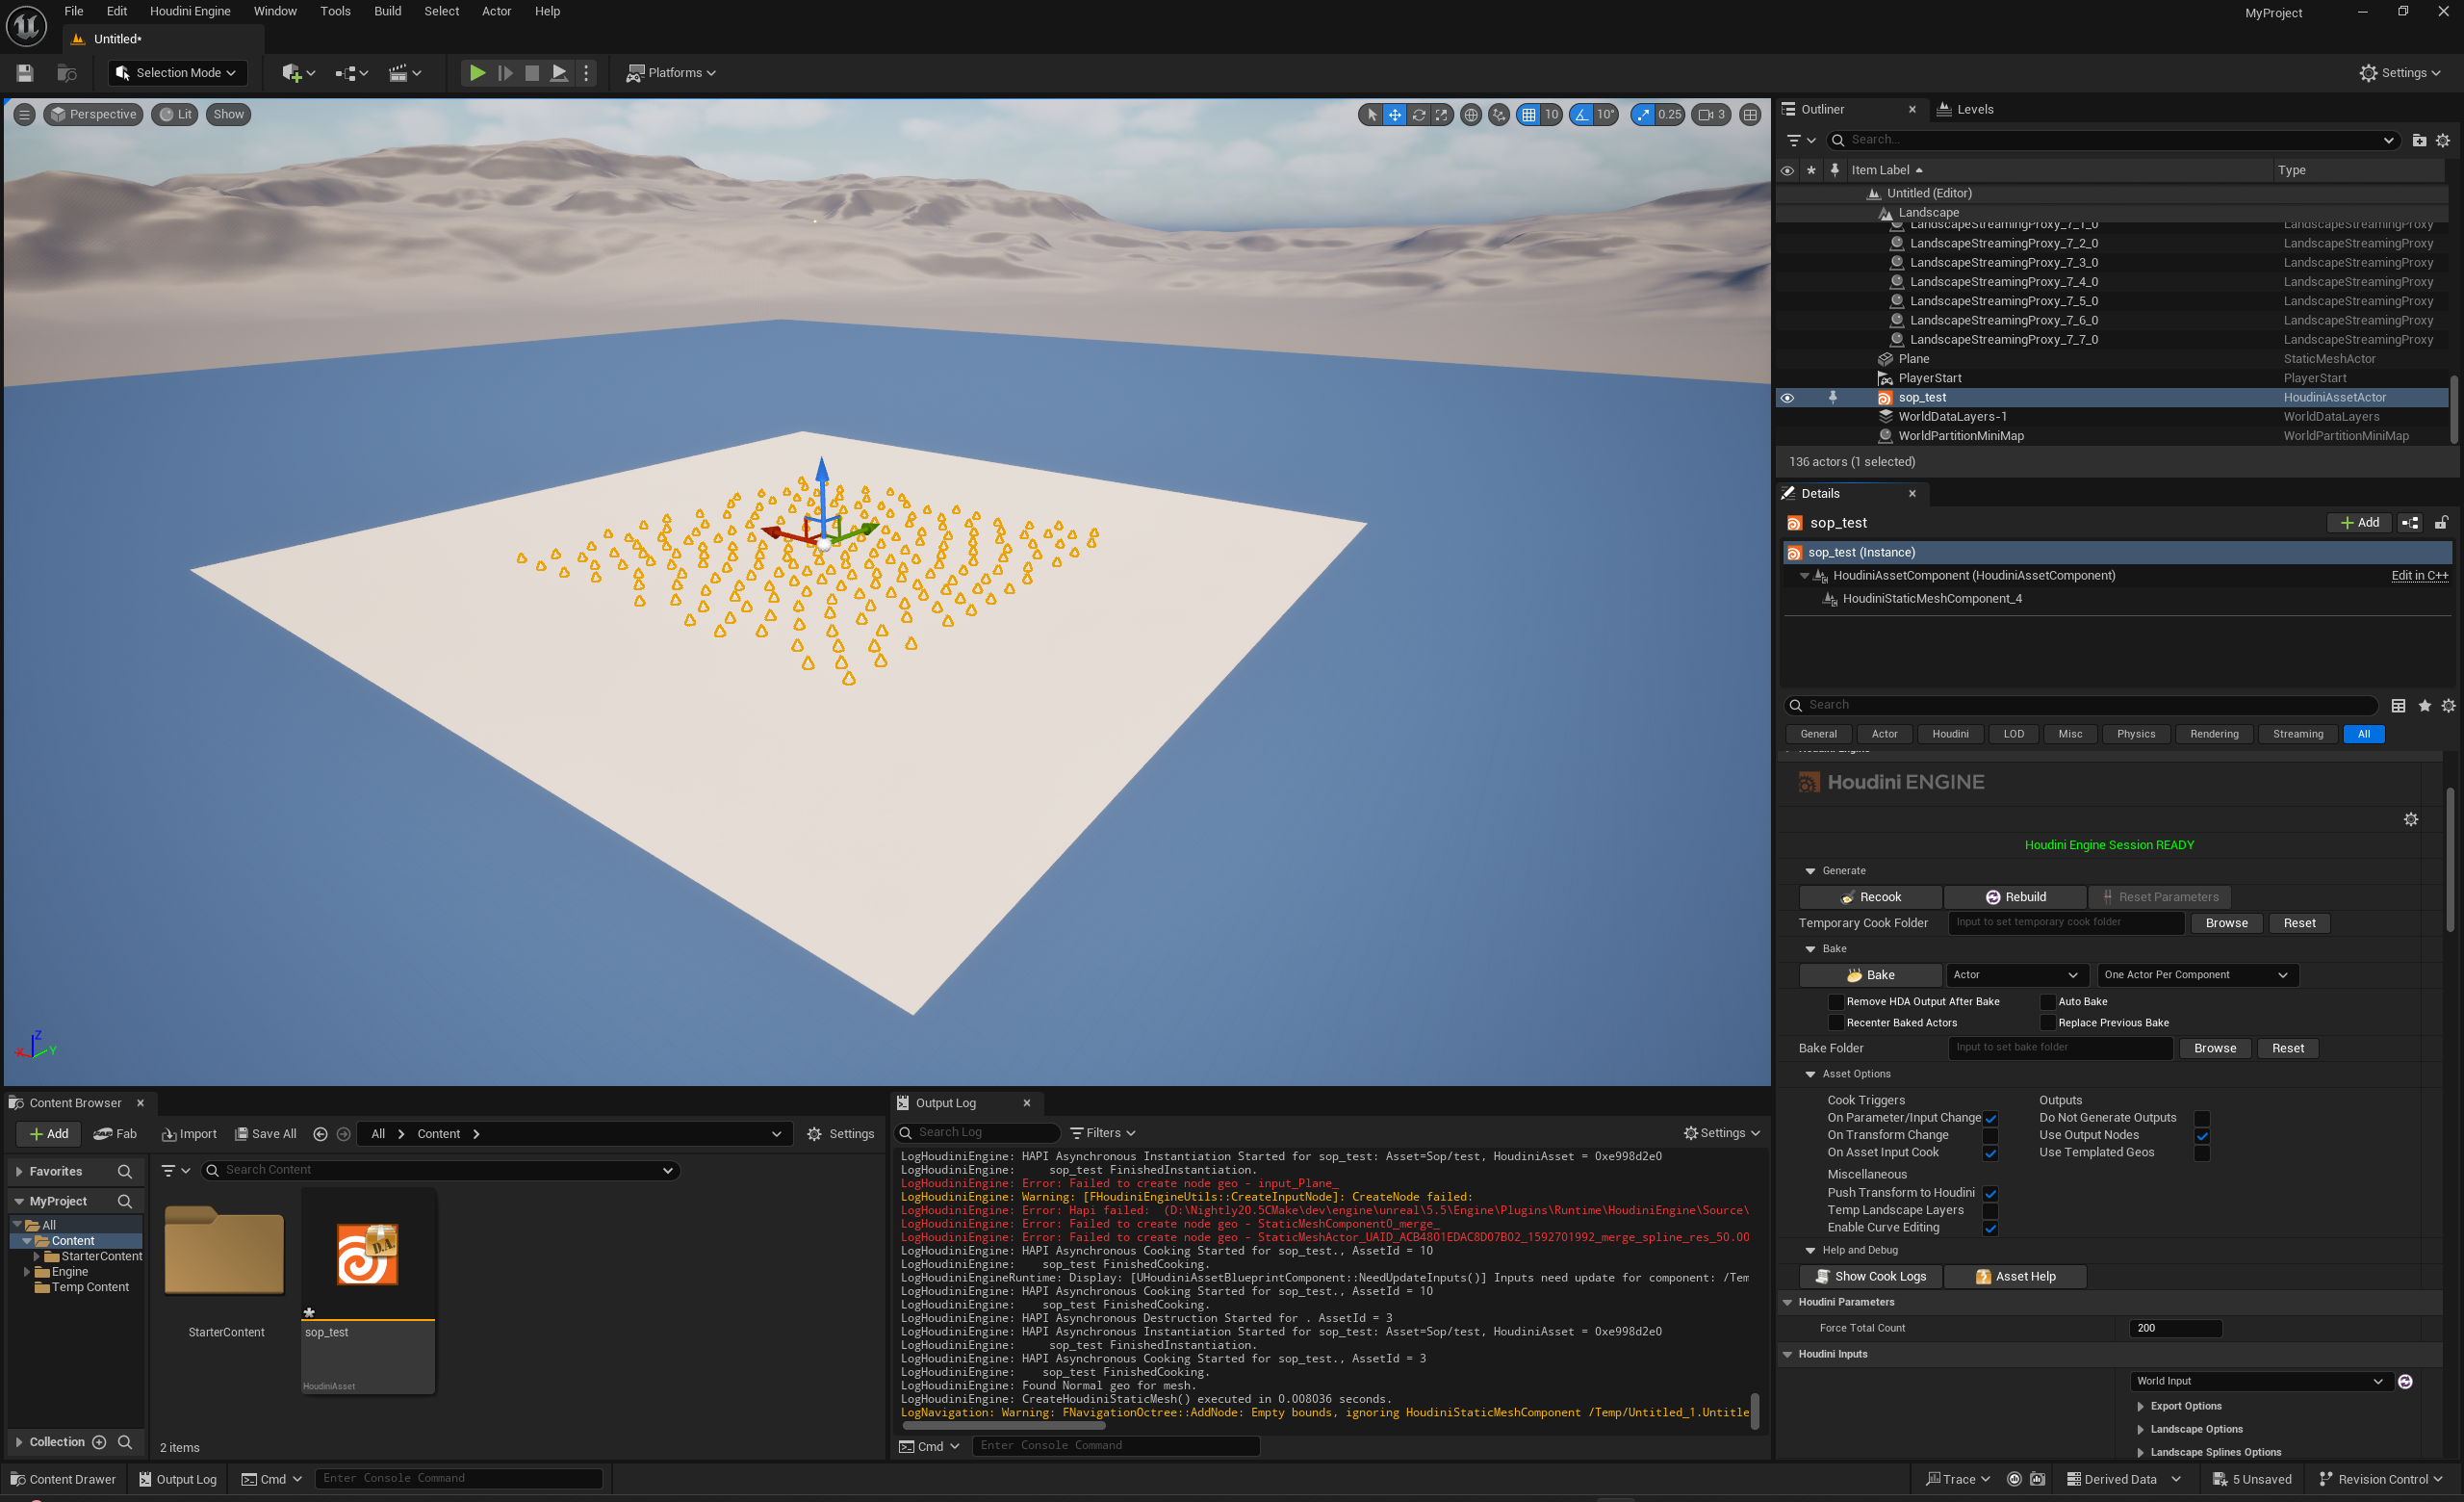
Task: Switch to the Levels tab
Action: coord(1964,110)
